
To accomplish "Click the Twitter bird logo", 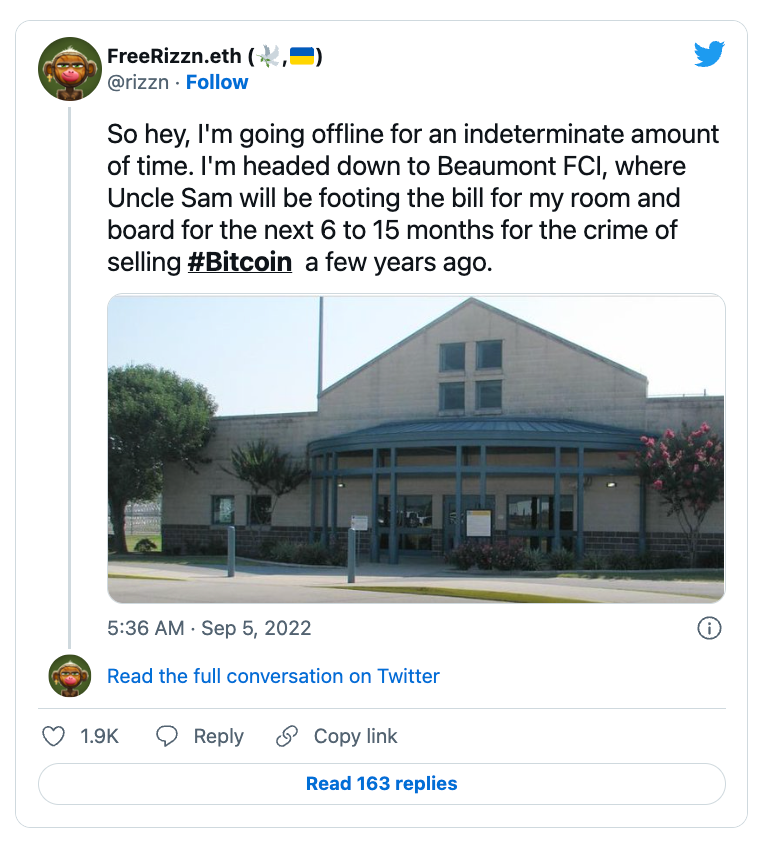I will (x=709, y=54).
